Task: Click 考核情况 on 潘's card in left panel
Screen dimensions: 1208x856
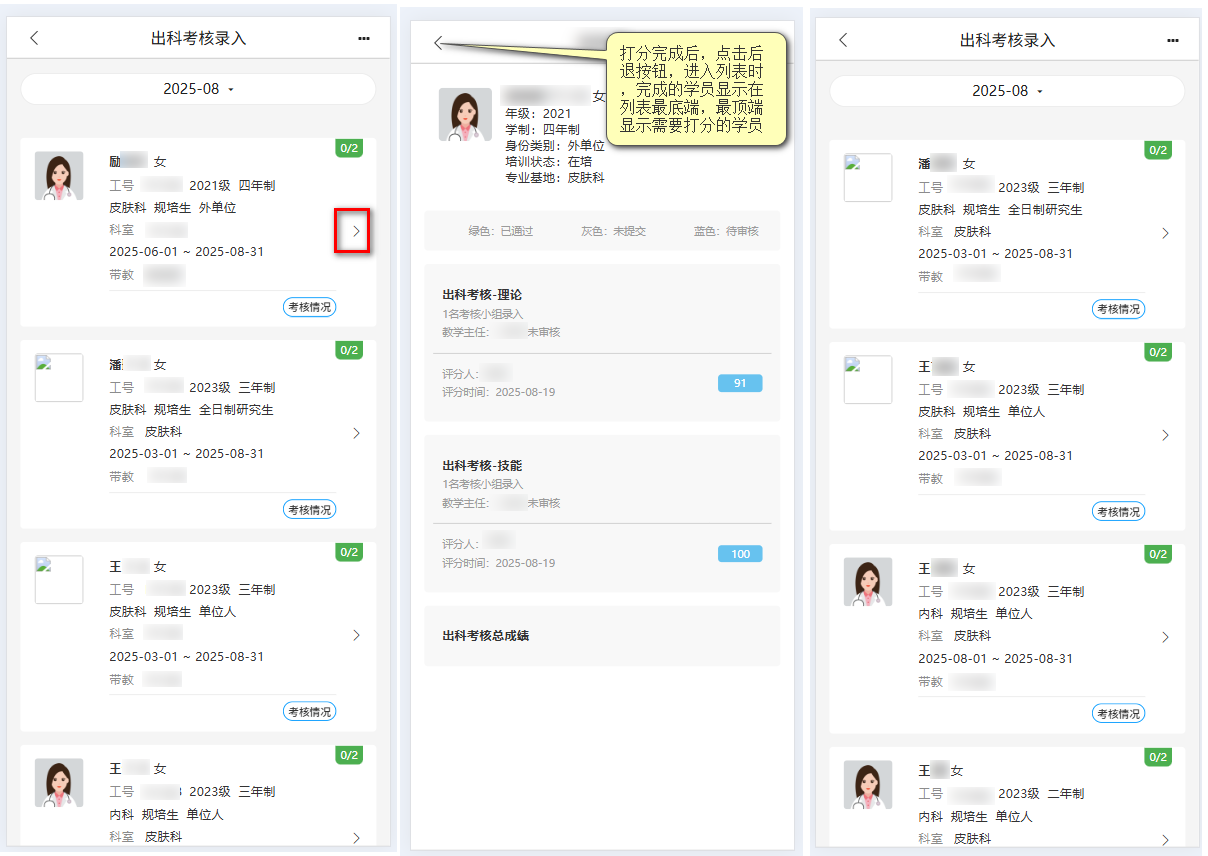Action: 309,509
